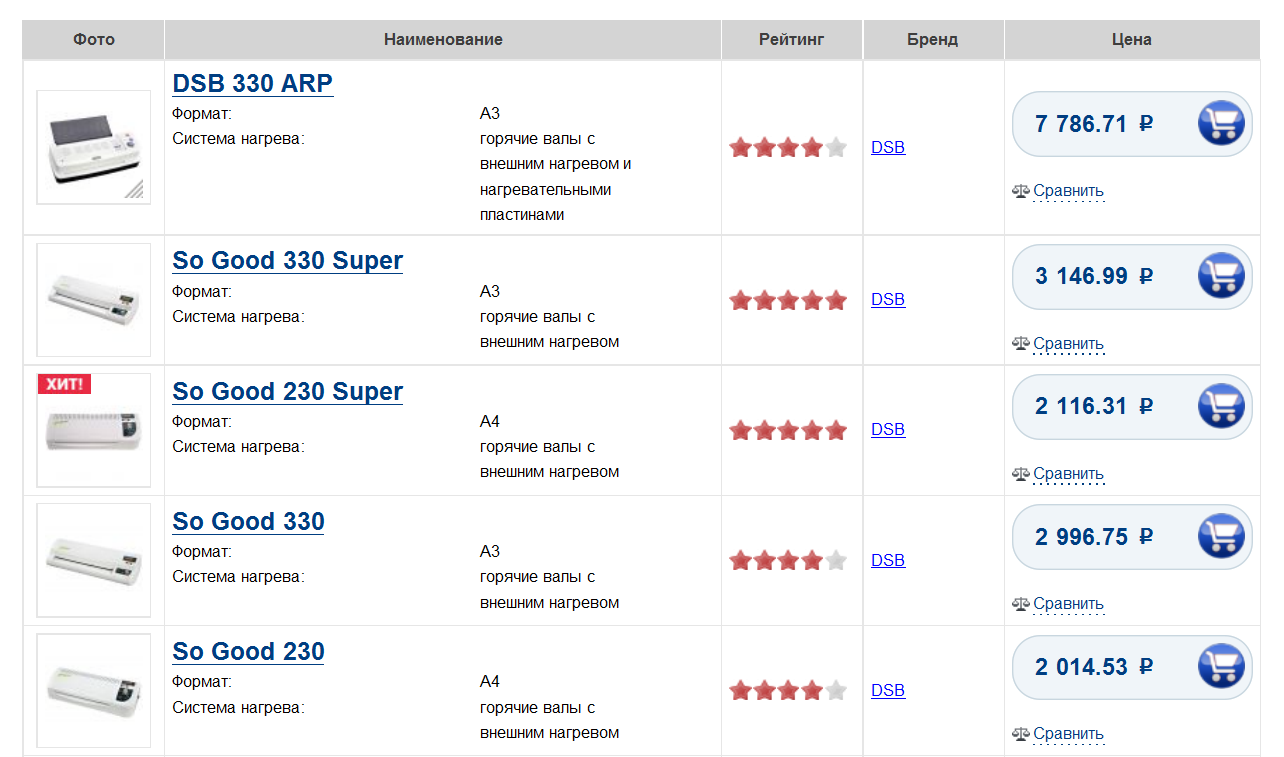Click scales icon in DSB 330 ARP row

coord(1021,190)
